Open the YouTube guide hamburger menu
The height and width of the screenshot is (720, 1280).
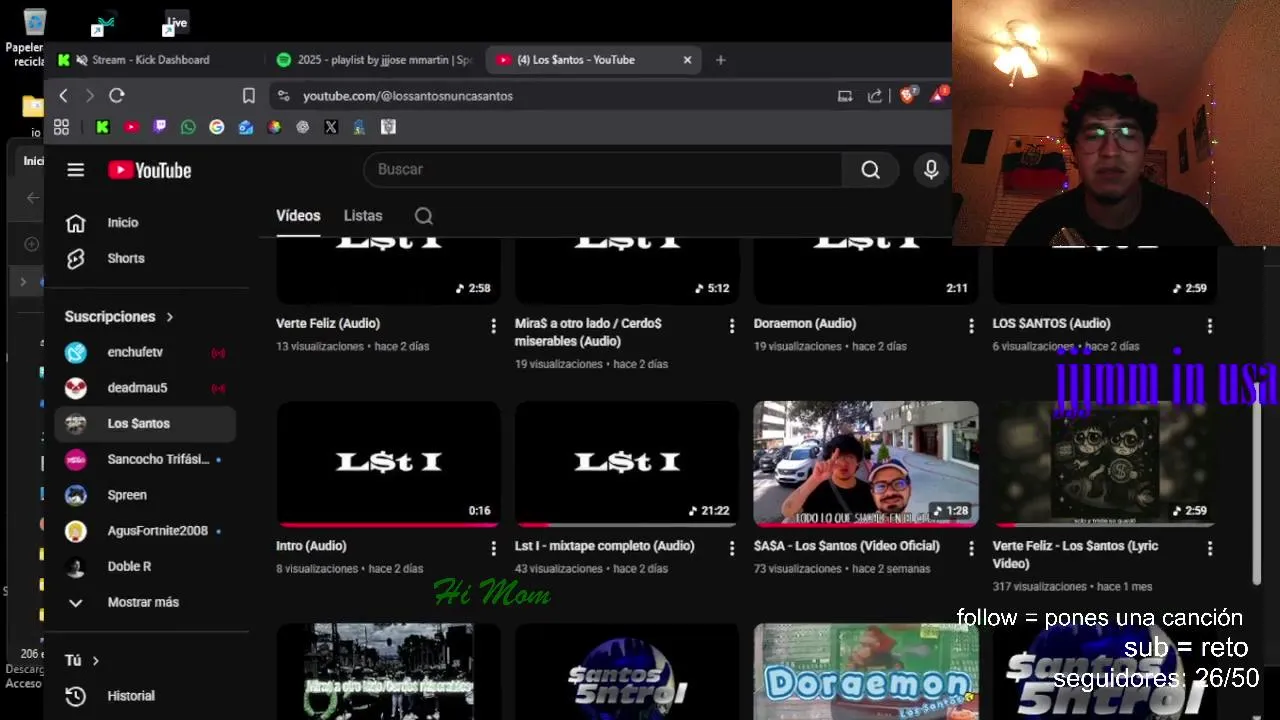click(75, 170)
